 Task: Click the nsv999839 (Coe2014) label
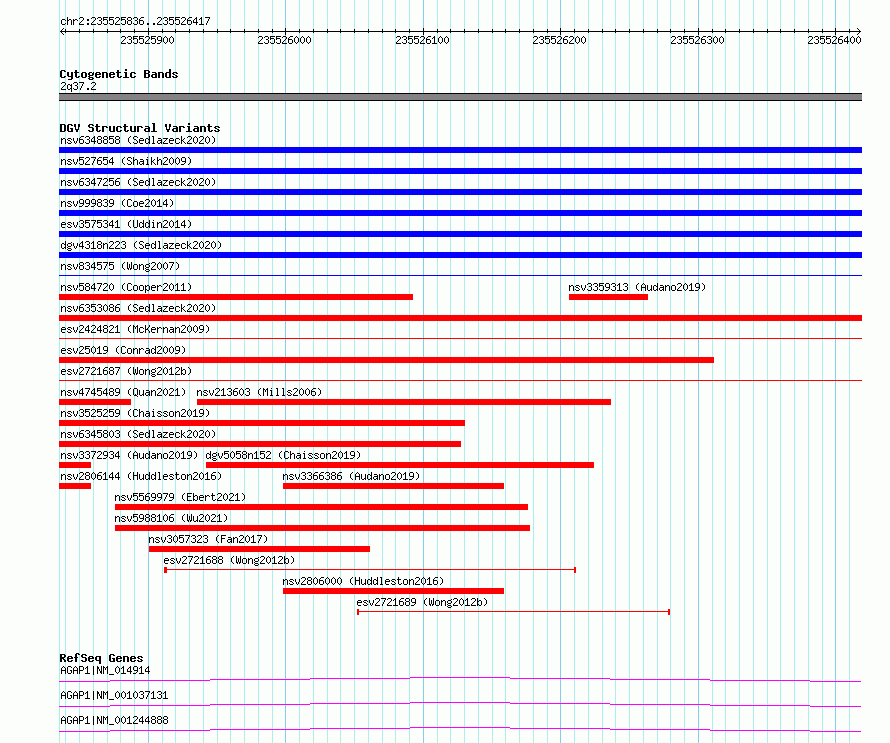click(117, 203)
